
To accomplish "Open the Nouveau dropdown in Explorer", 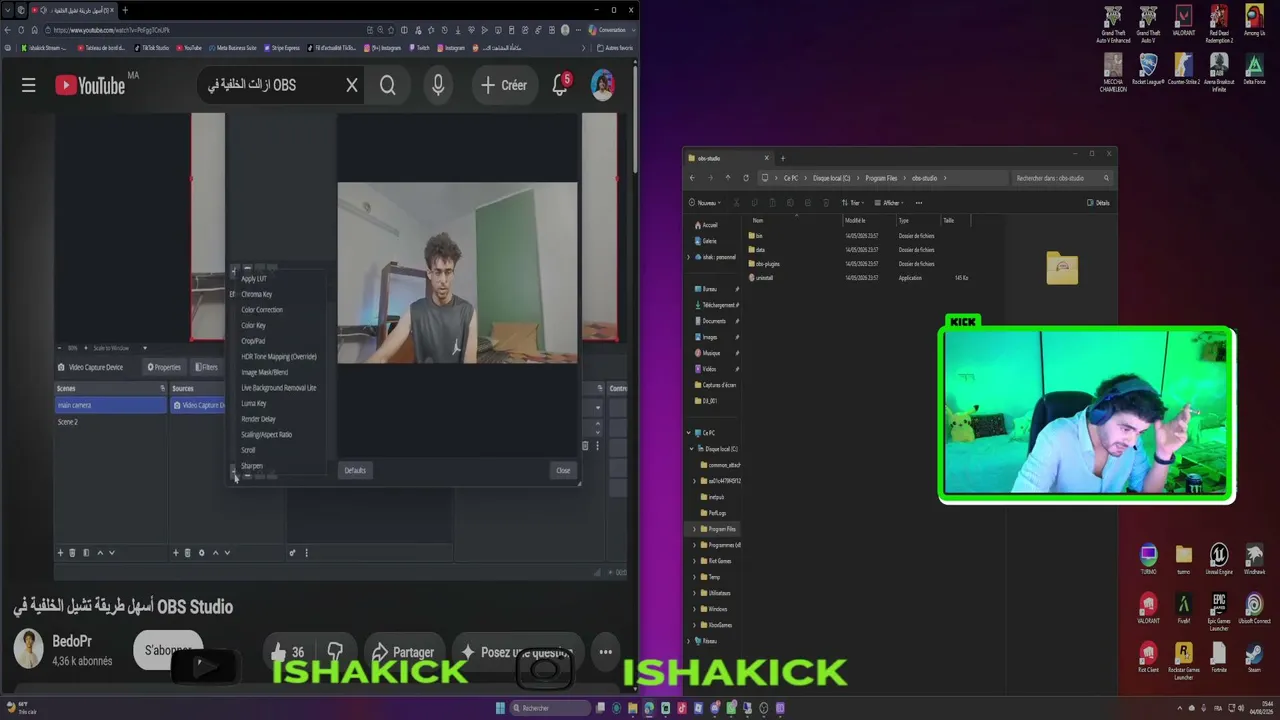I will (704, 203).
